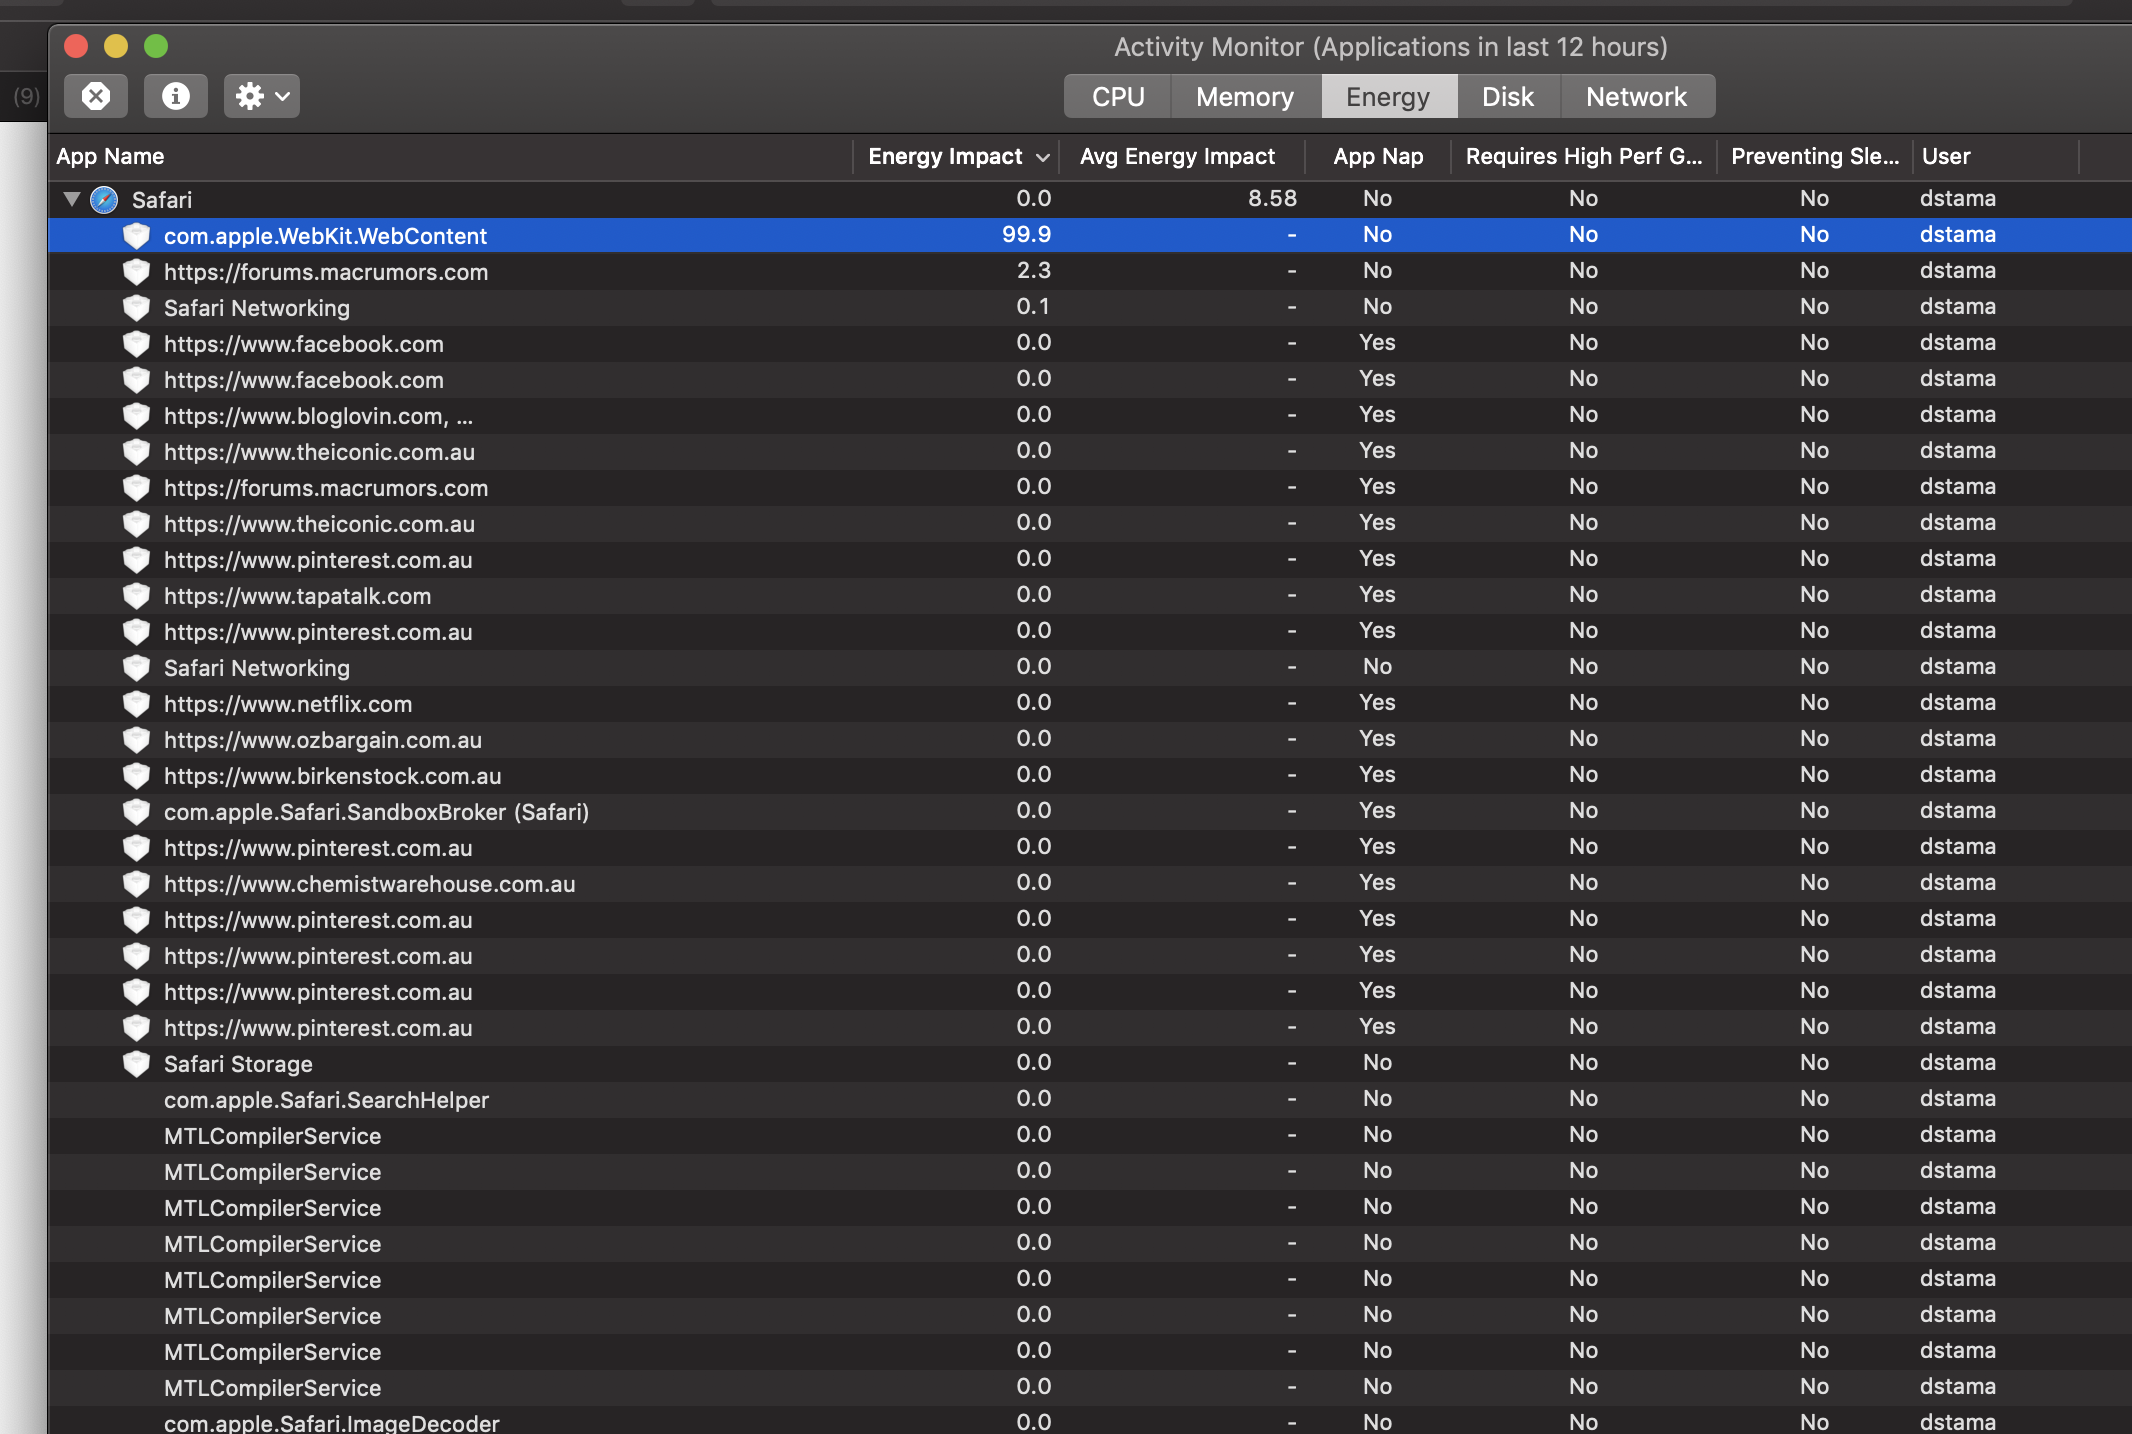Select the com.apple.Safari.SearchHelper row
The image size is (2132, 1434).
1090,1099
